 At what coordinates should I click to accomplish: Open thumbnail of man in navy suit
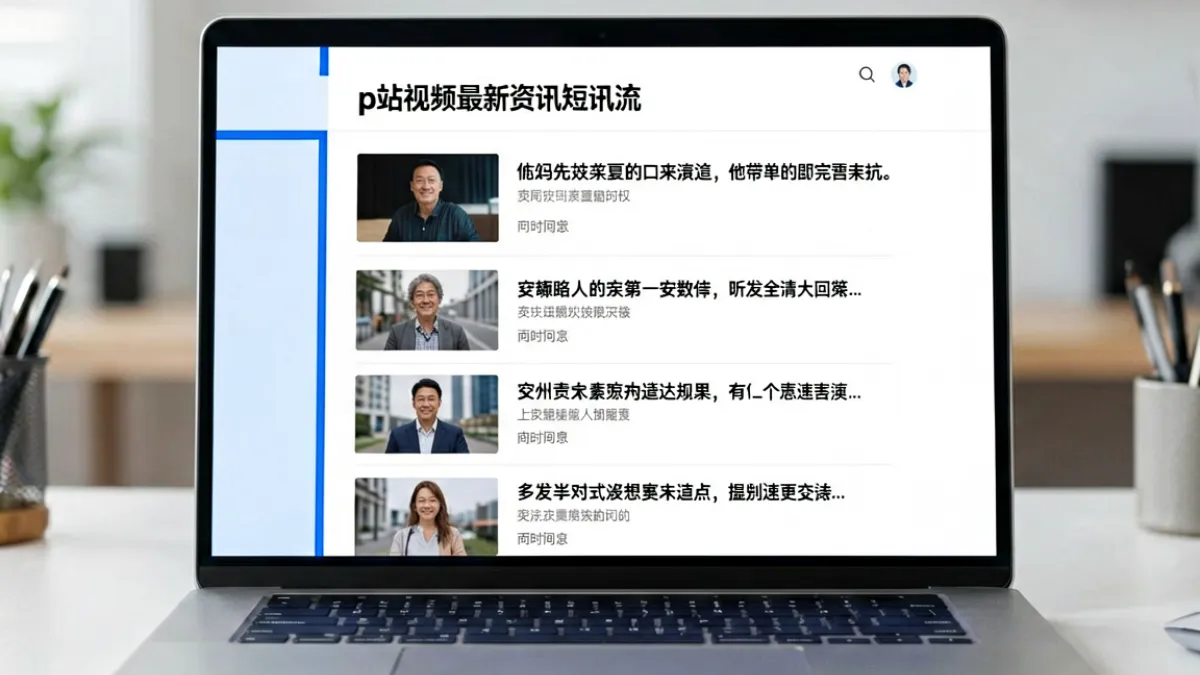click(427, 414)
